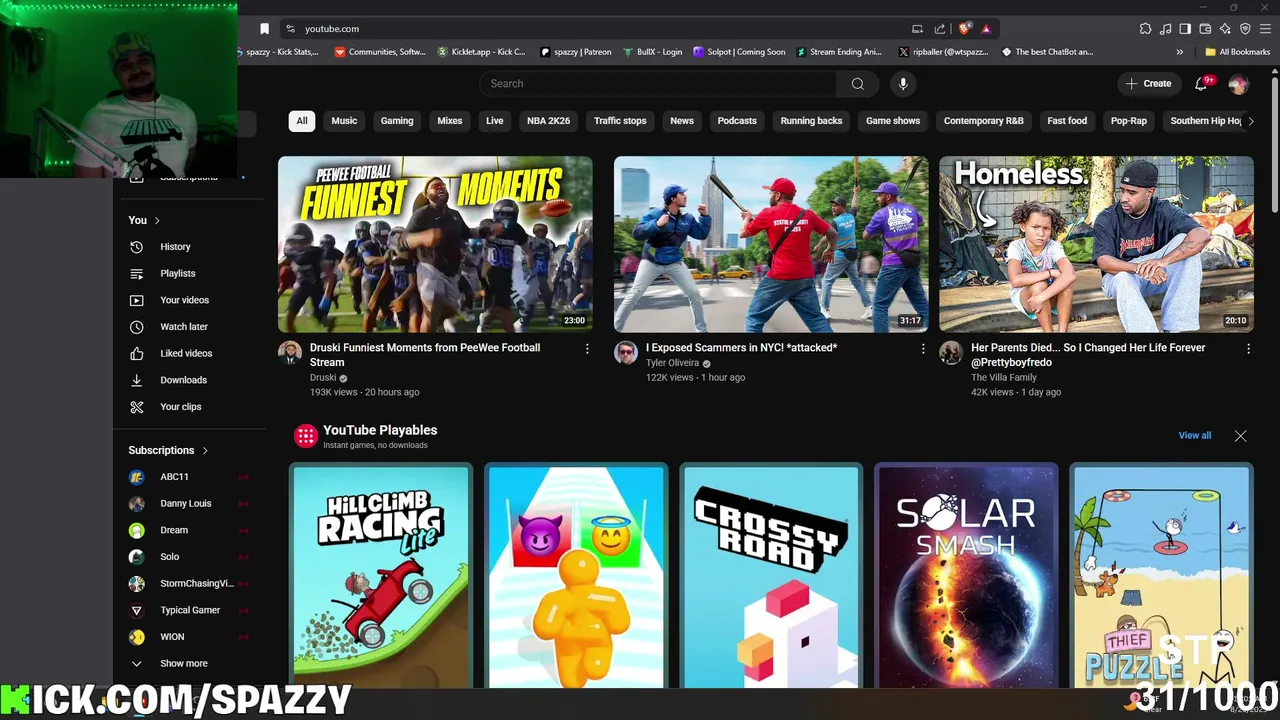Open more options for Her Parents Died video

click(1248, 349)
